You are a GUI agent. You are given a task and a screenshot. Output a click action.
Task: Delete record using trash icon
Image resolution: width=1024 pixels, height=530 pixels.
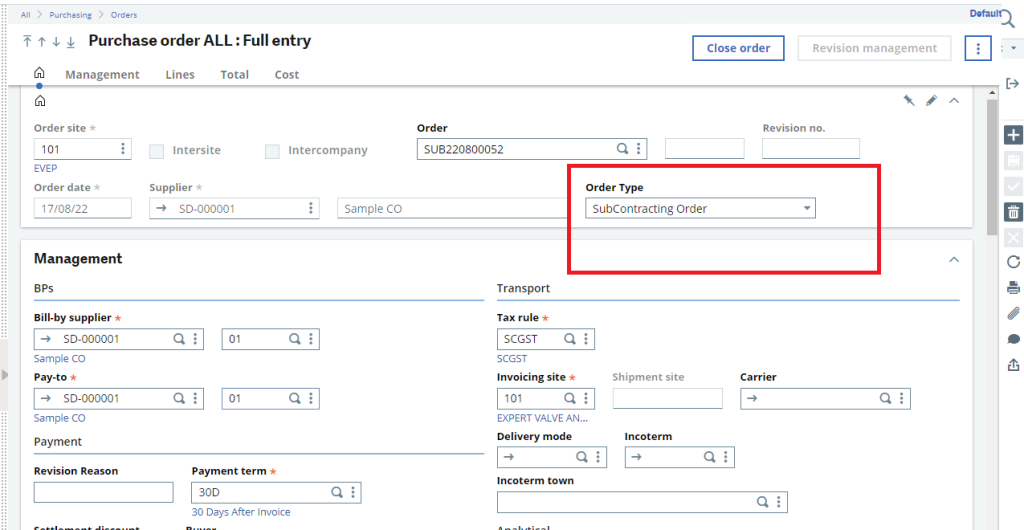click(1014, 211)
